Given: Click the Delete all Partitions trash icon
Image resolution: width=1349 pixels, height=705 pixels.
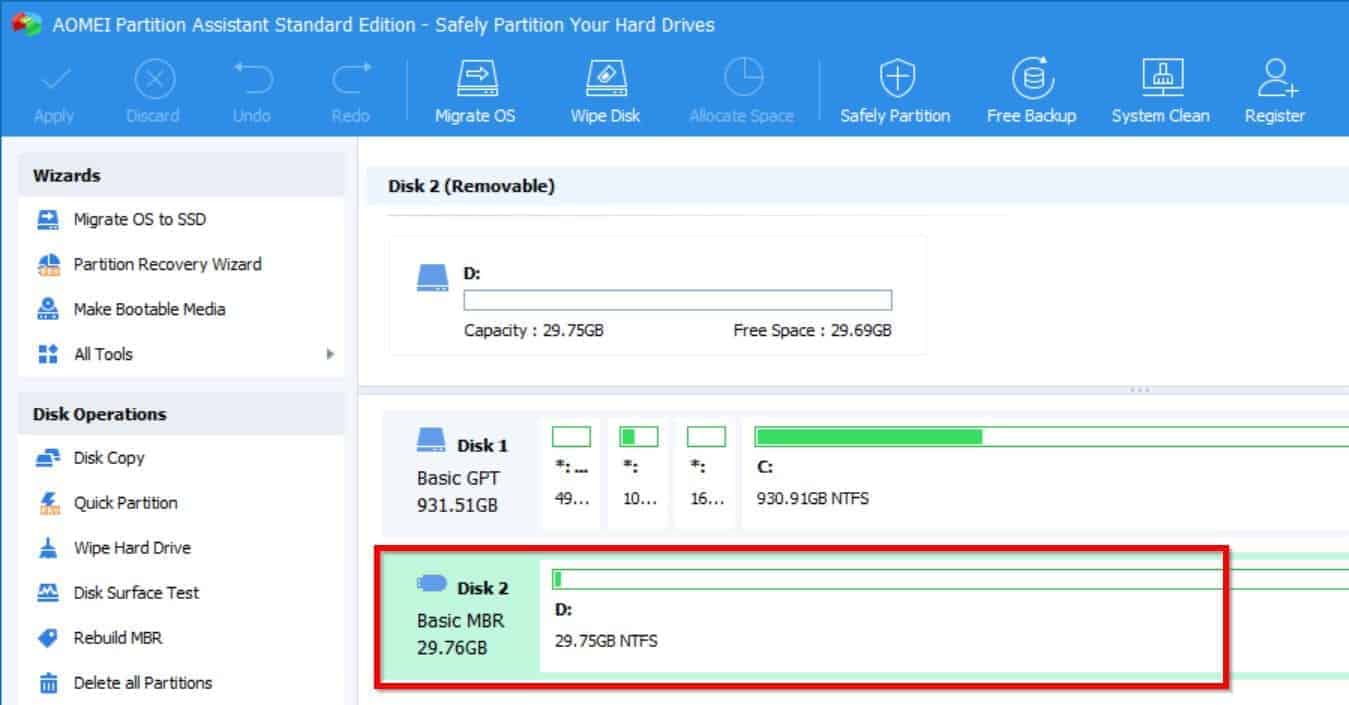Looking at the screenshot, I should point(48,683).
